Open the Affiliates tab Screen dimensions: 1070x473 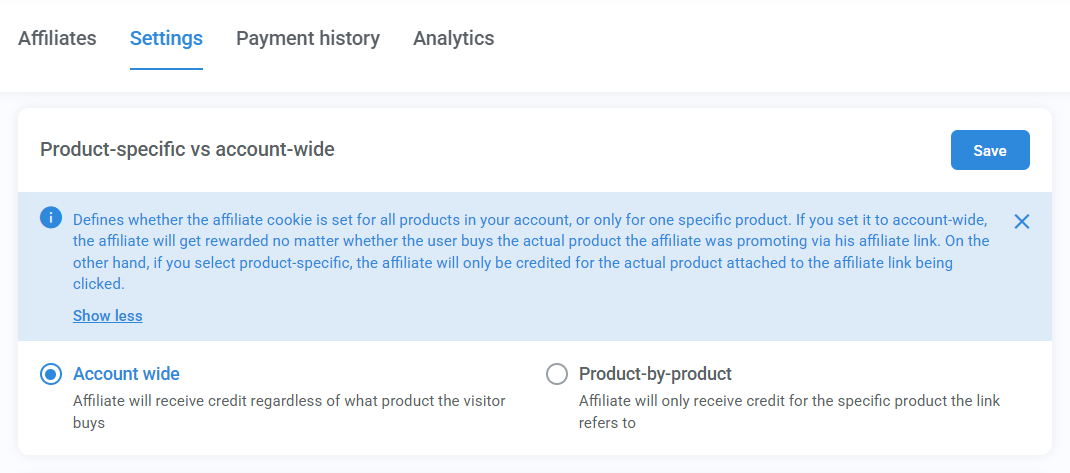point(57,38)
